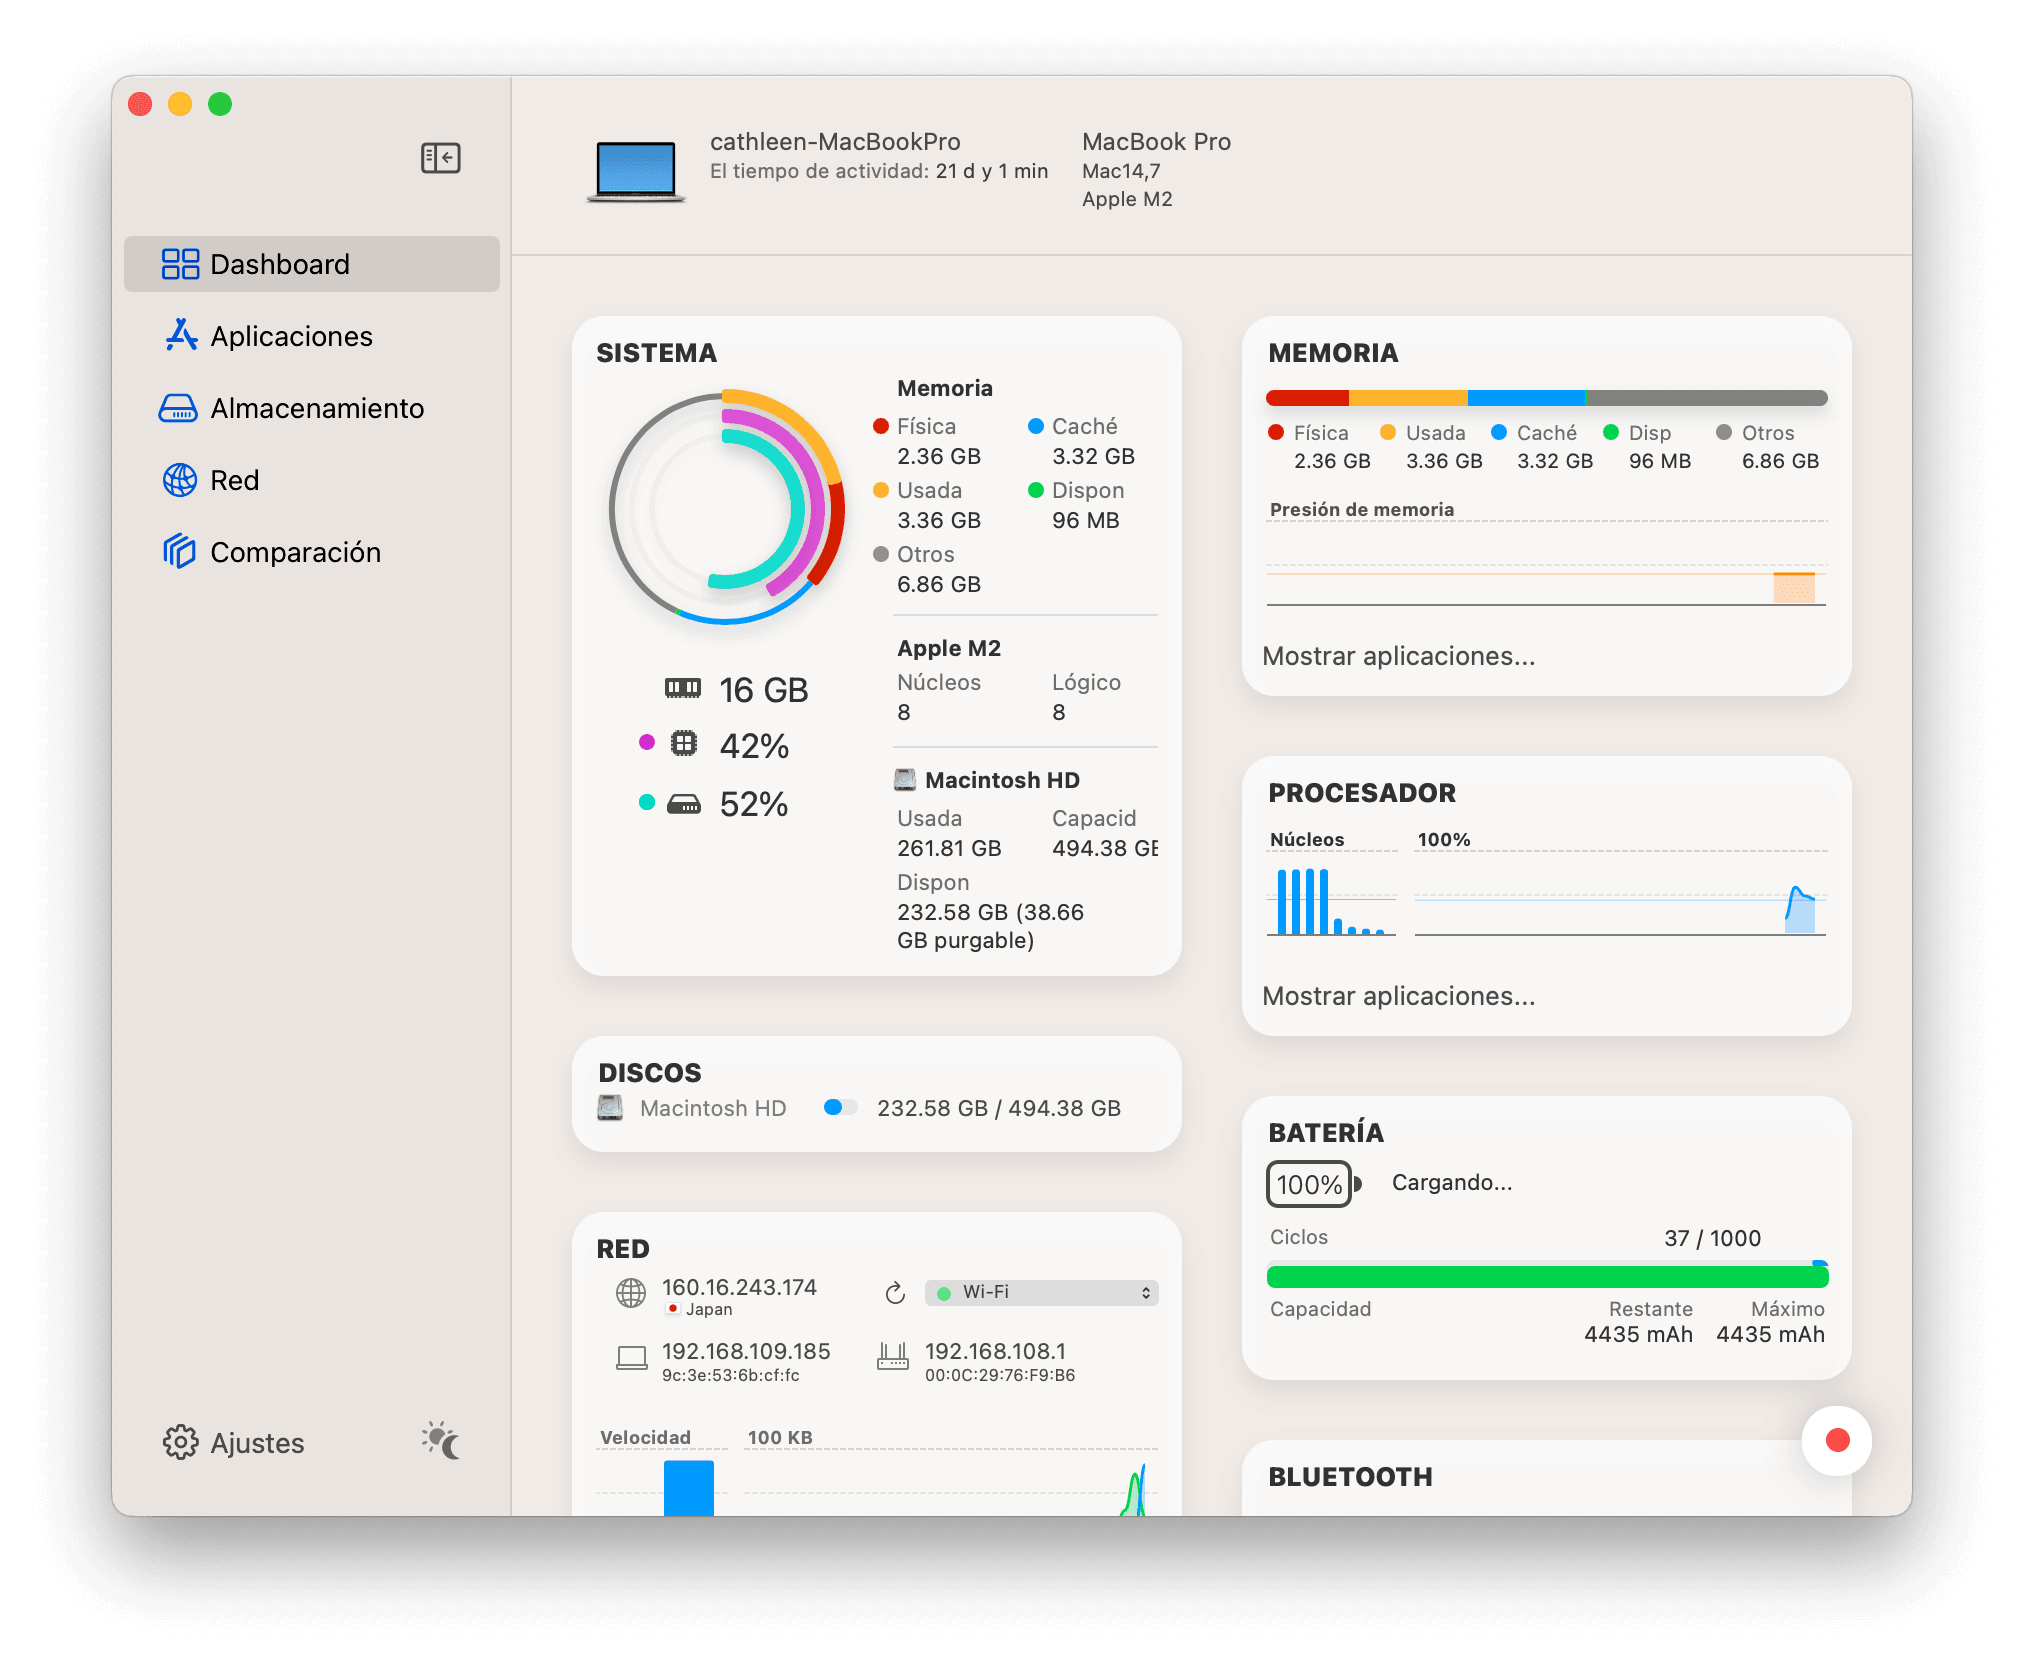2024x1664 pixels.
Task: Click the local IP 192.168.109.185
Action: (746, 1351)
